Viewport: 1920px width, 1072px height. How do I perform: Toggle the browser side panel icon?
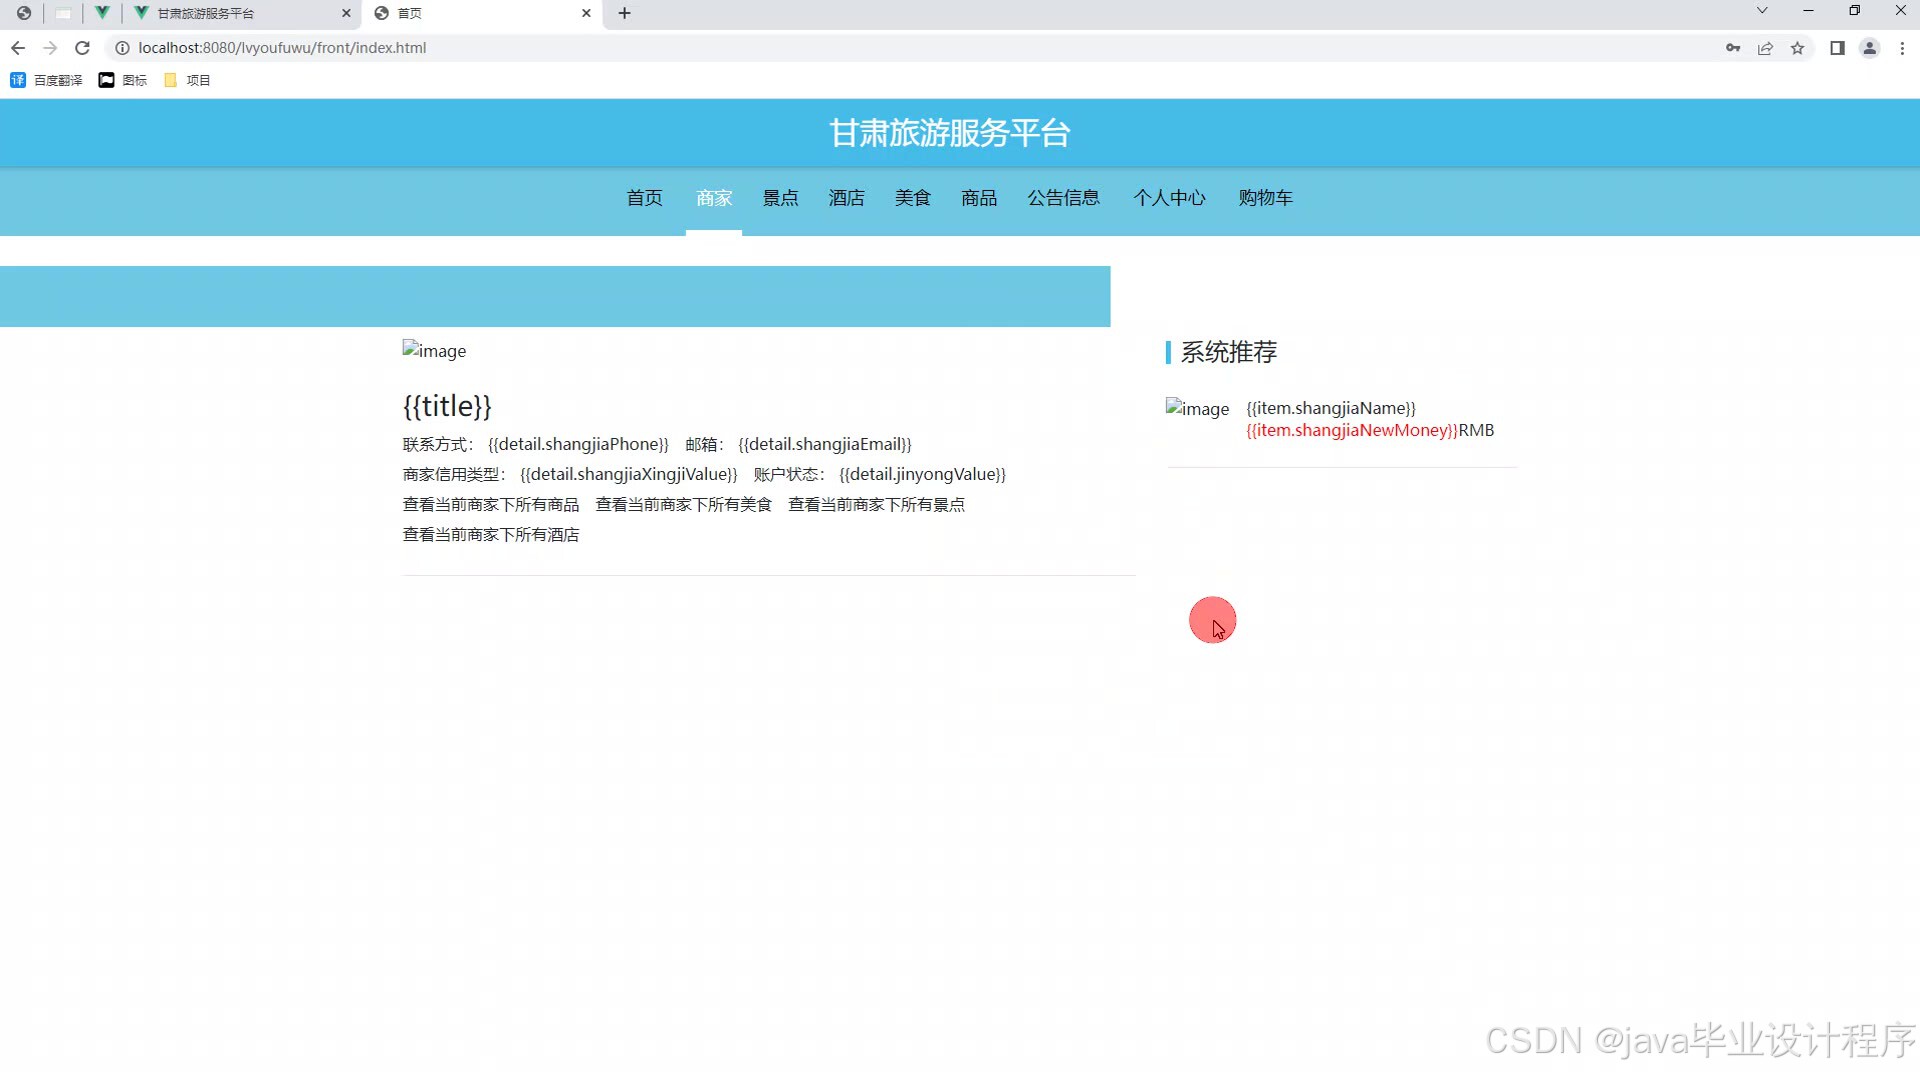(1837, 48)
